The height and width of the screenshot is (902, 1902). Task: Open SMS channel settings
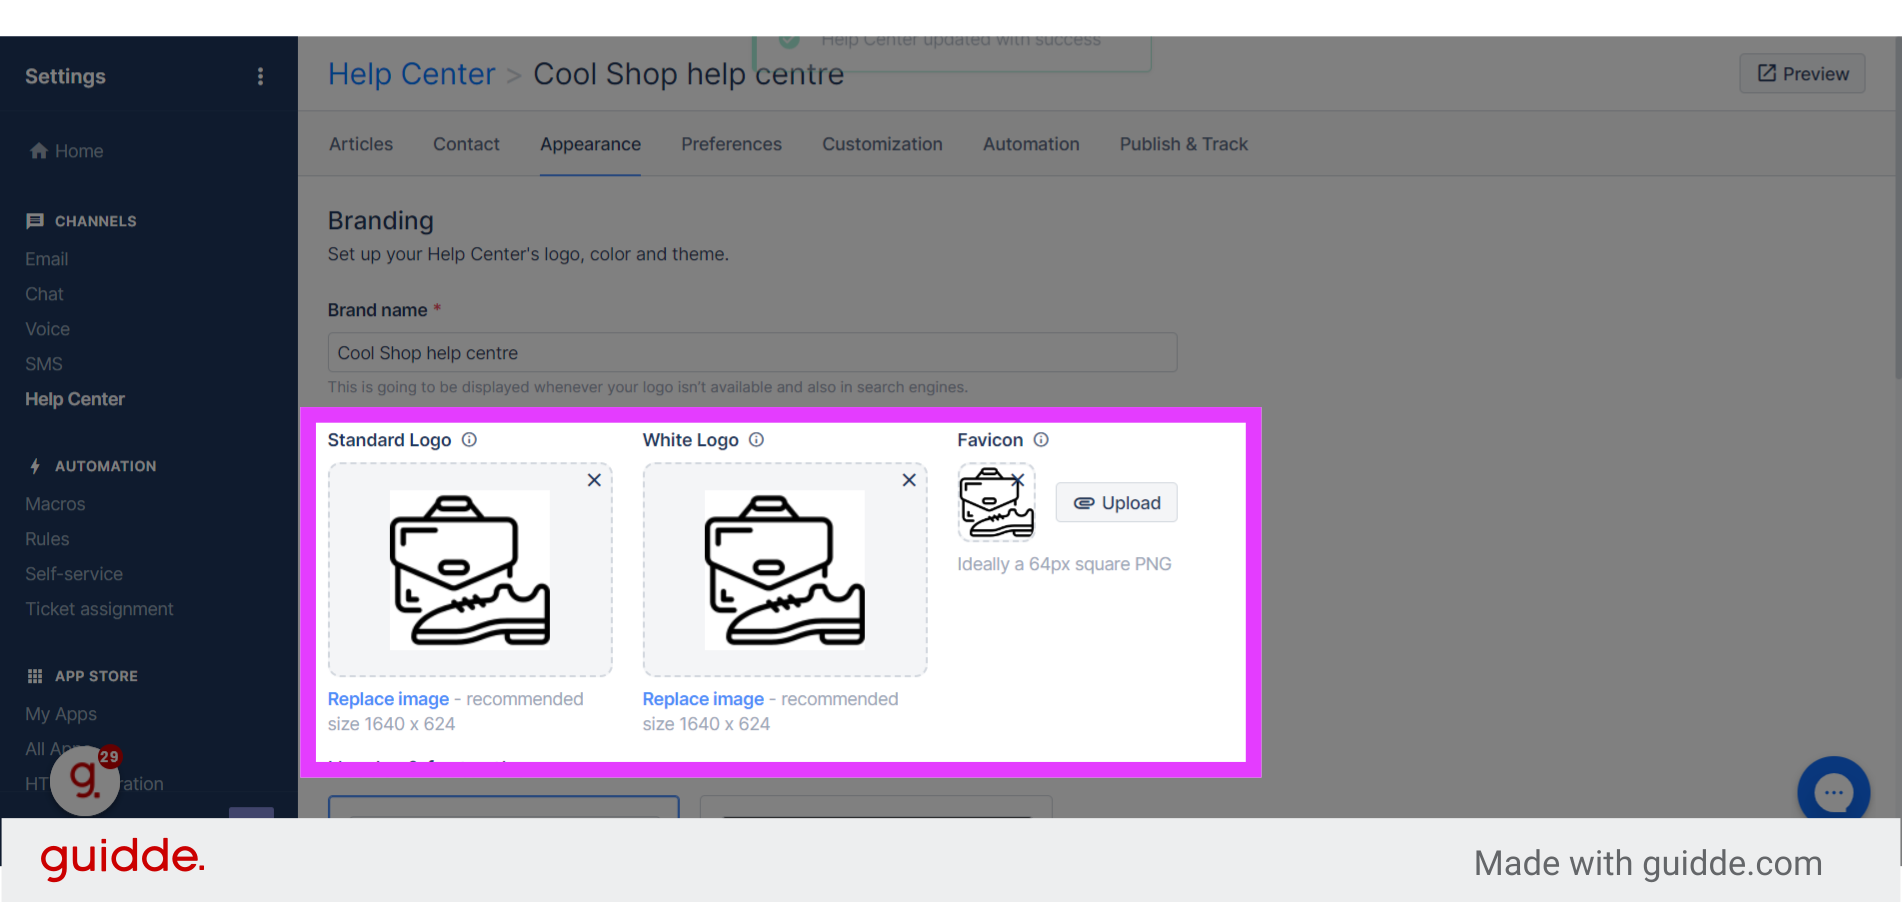coord(44,364)
